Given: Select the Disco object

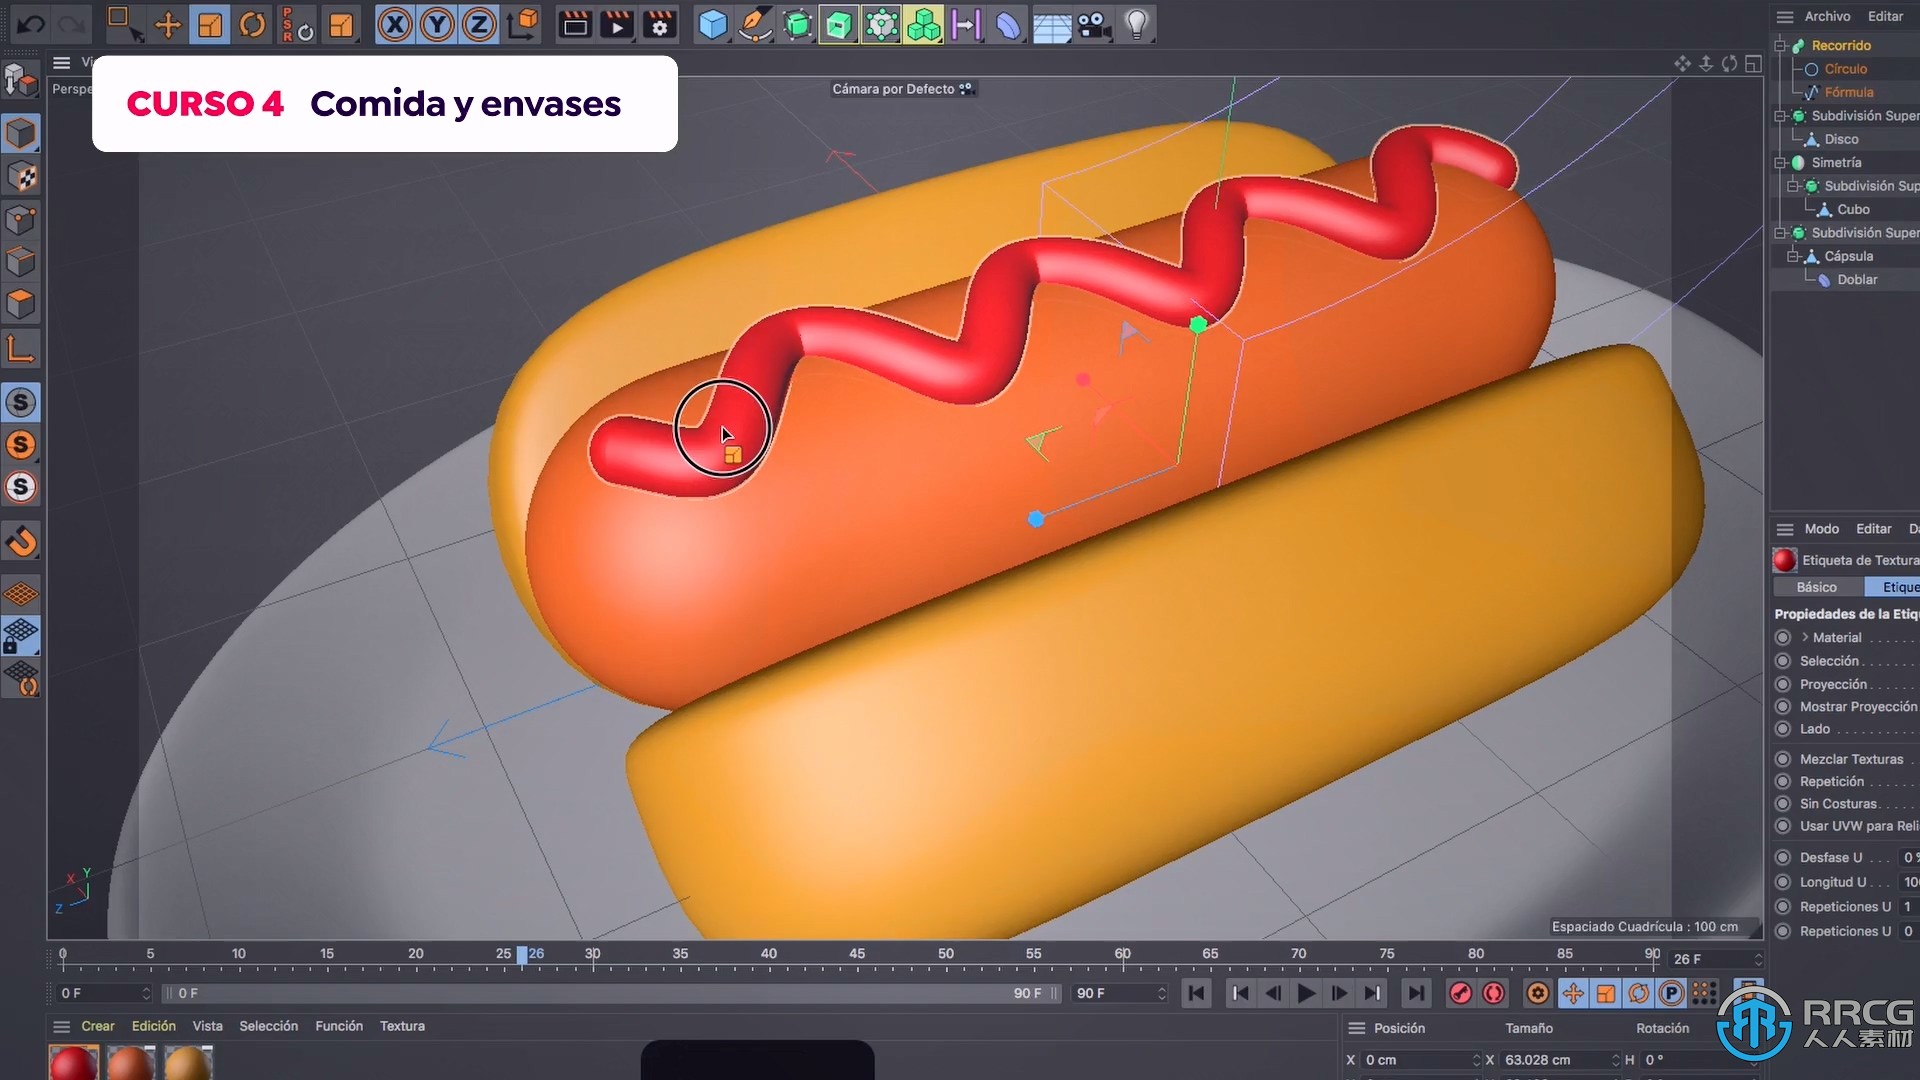Looking at the screenshot, I should [x=1841, y=139].
